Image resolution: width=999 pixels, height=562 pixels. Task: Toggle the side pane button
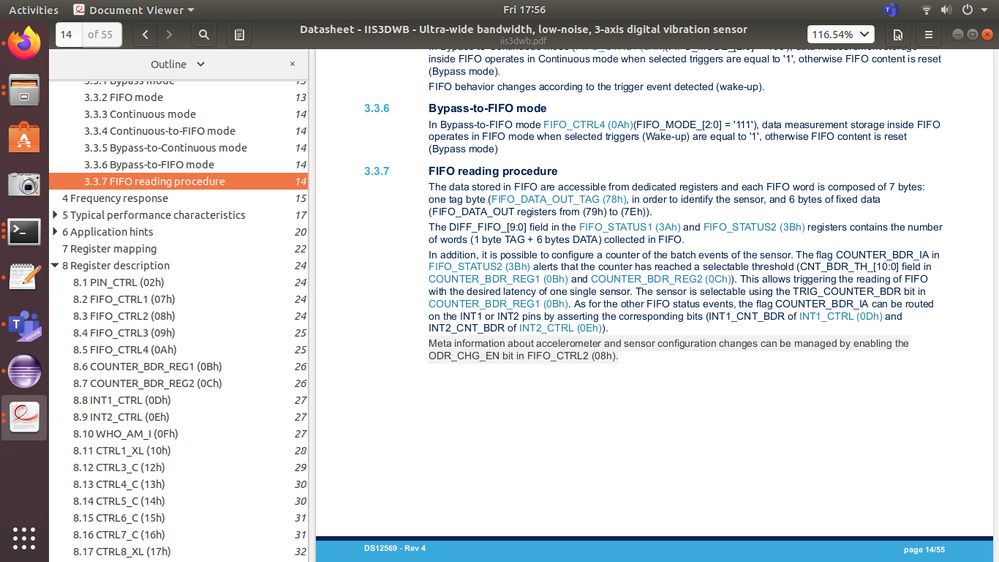click(x=240, y=34)
